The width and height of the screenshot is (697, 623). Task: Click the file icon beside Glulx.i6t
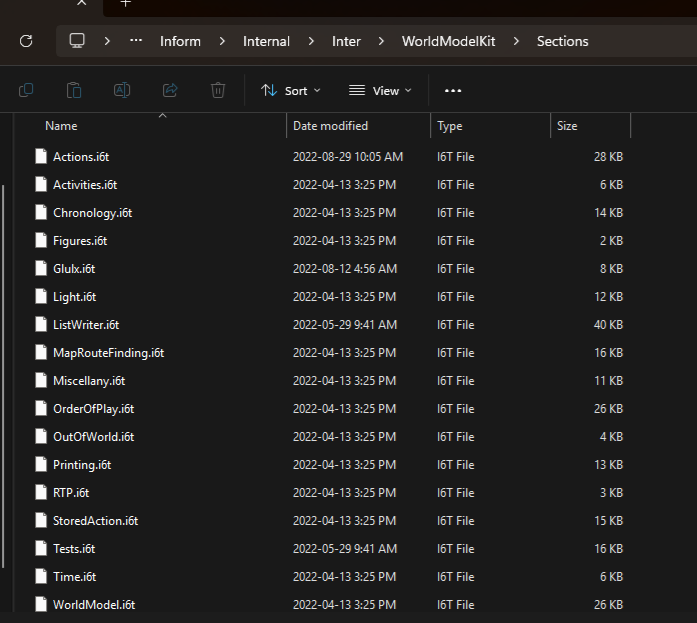41,269
